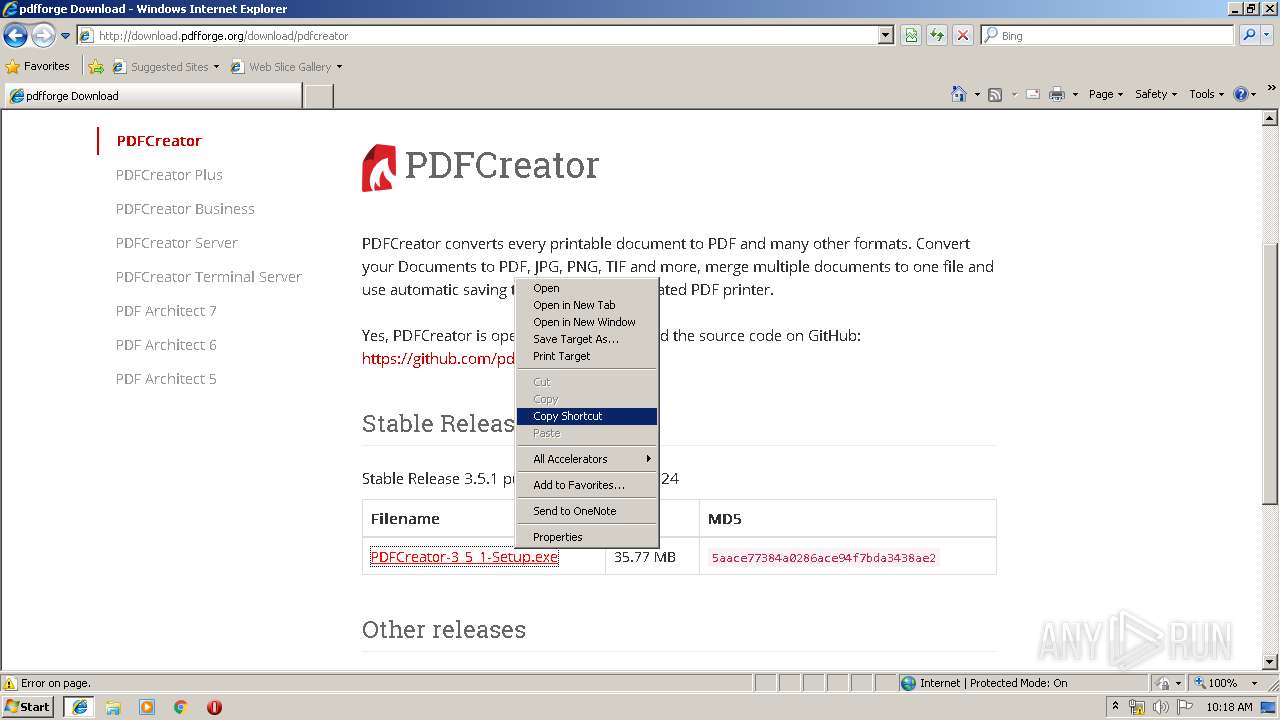Click Internet Explorer taskbar icon
Image resolution: width=1280 pixels, height=720 pixels.
79,707
